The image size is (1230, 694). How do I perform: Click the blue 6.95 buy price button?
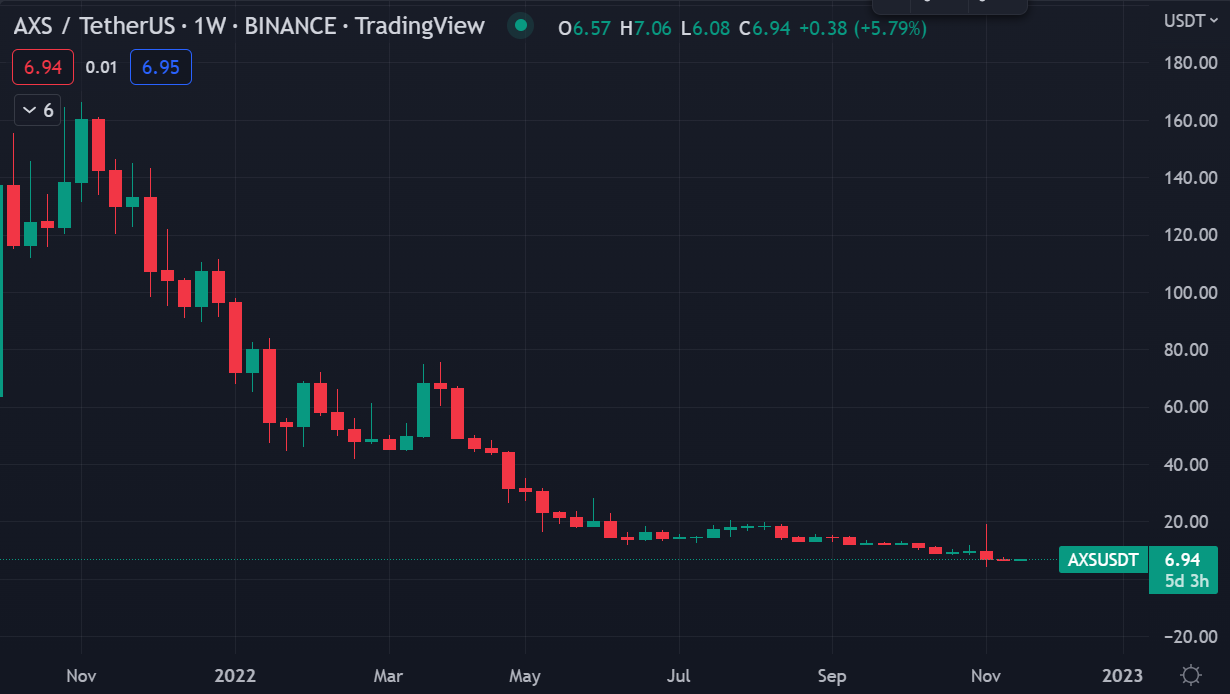coord(161,67)
